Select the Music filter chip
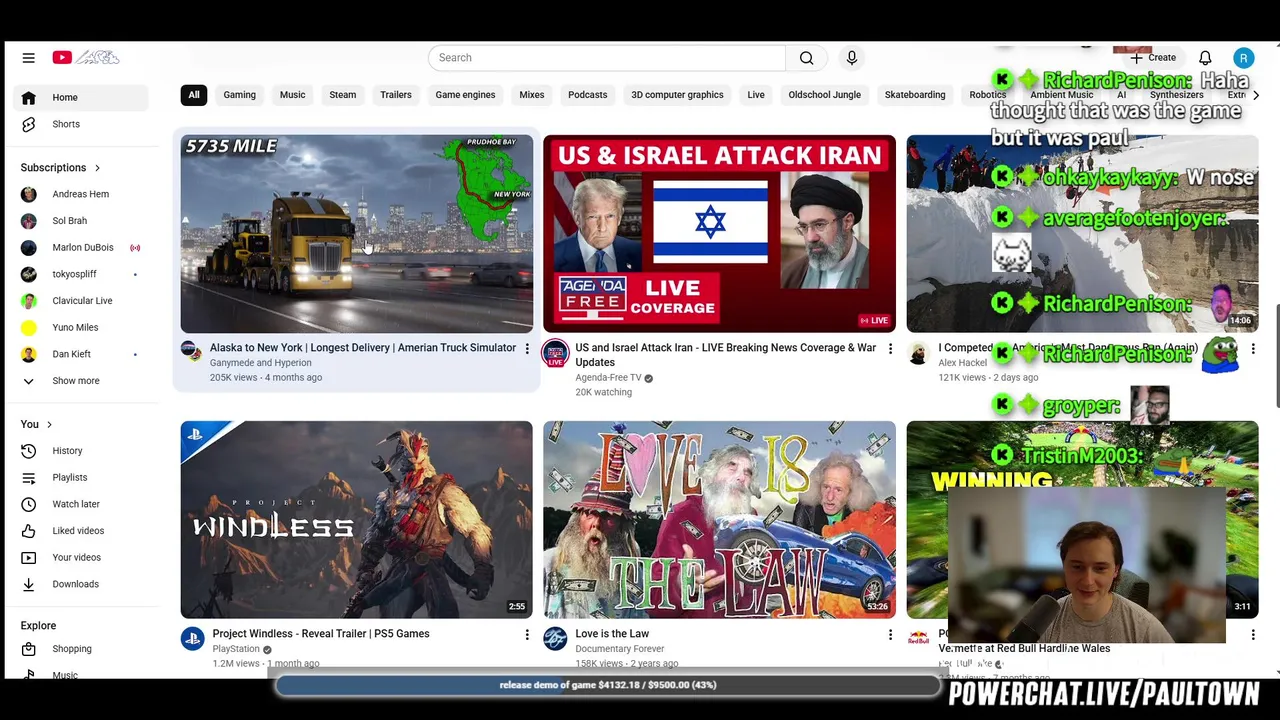This screenshot has height=720, width=1280. coord(292,95)
